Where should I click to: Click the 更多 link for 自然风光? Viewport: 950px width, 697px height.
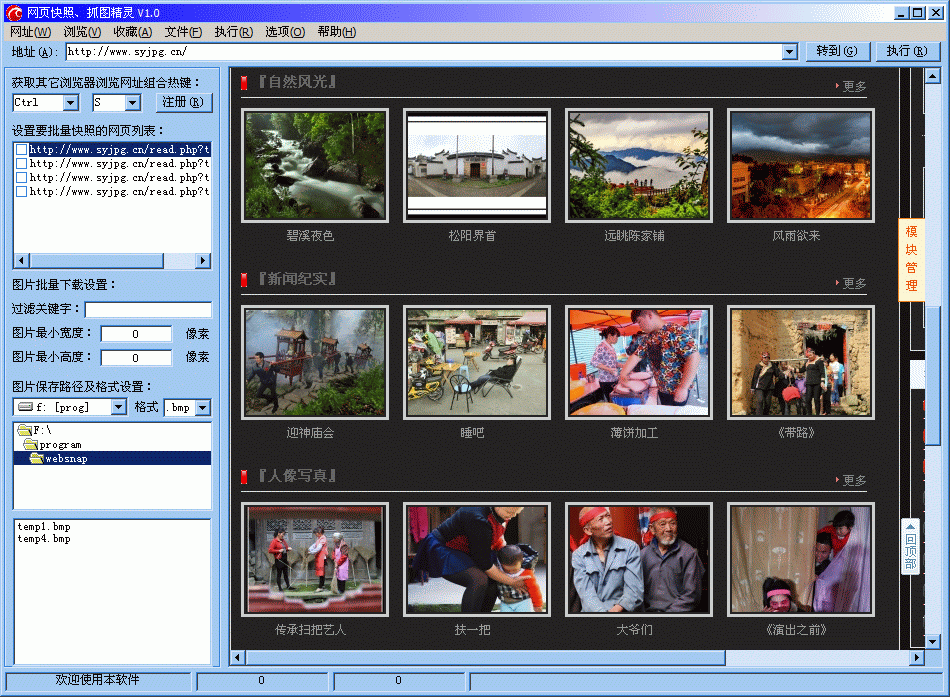coord(854,86)
